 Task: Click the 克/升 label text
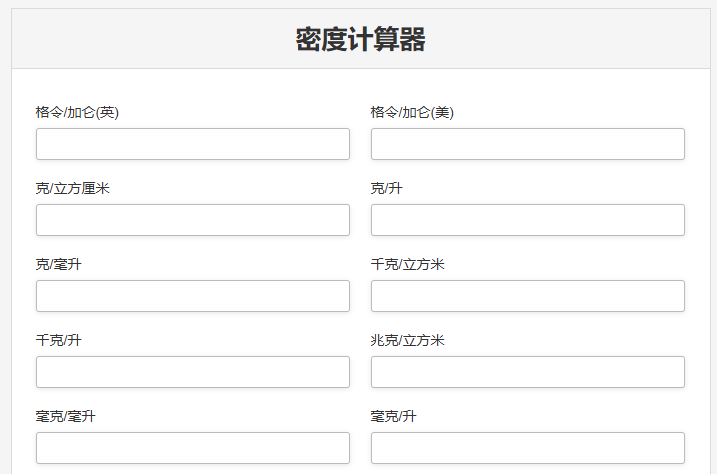pyautogui.click(x=387, y=188)
